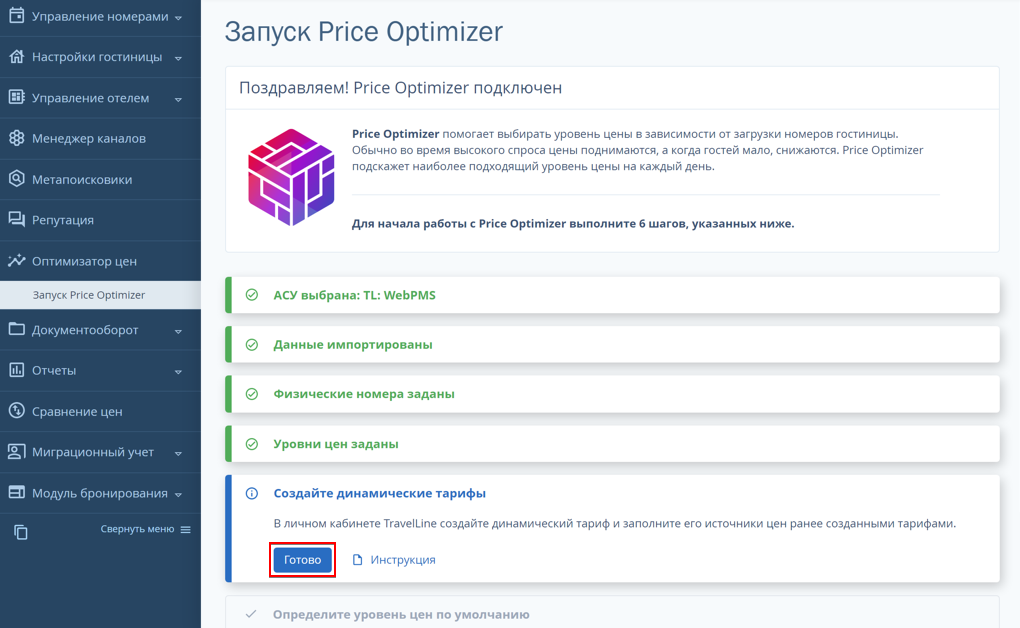Click the blue Готово button
Viewport: 1020px width, 628px height.
(302, 560)
